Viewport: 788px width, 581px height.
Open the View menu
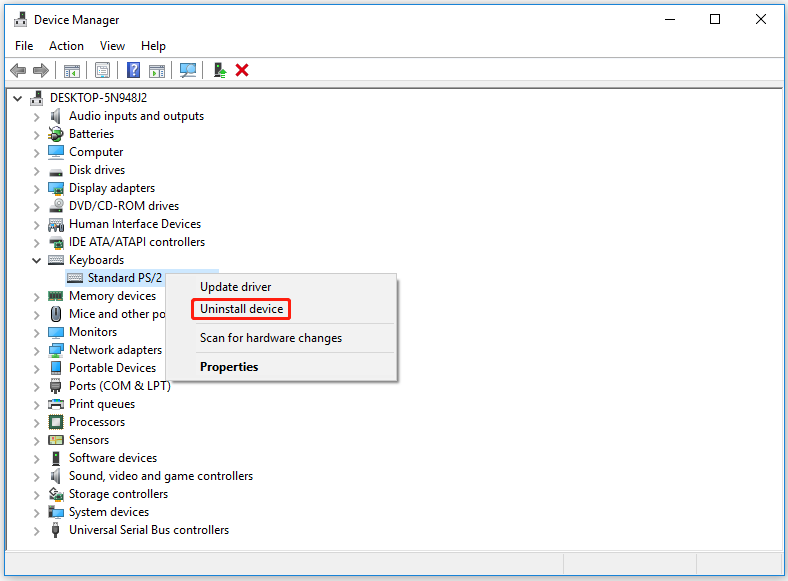tap(112, 46)
